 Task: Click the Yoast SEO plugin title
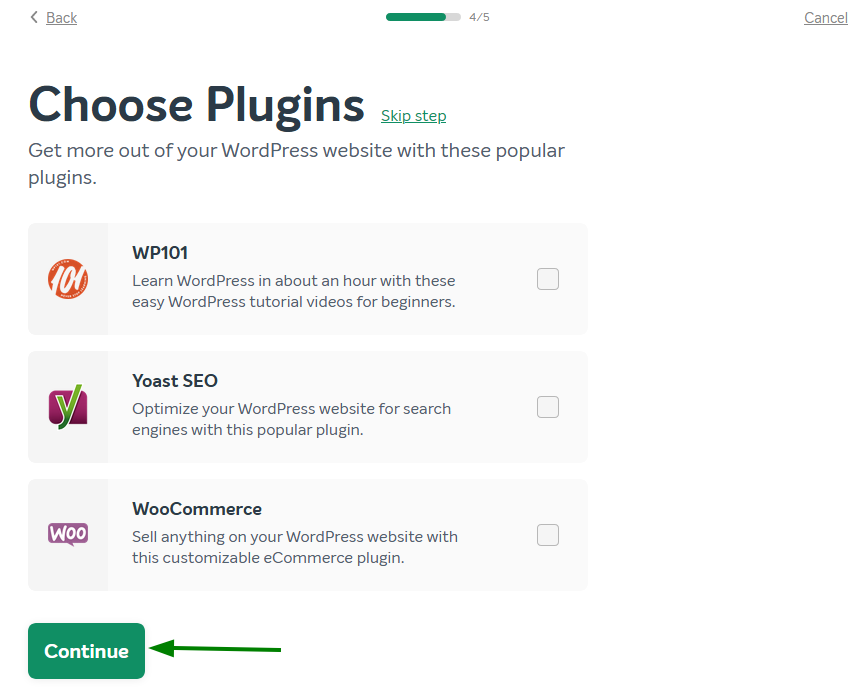coord(175,381)
